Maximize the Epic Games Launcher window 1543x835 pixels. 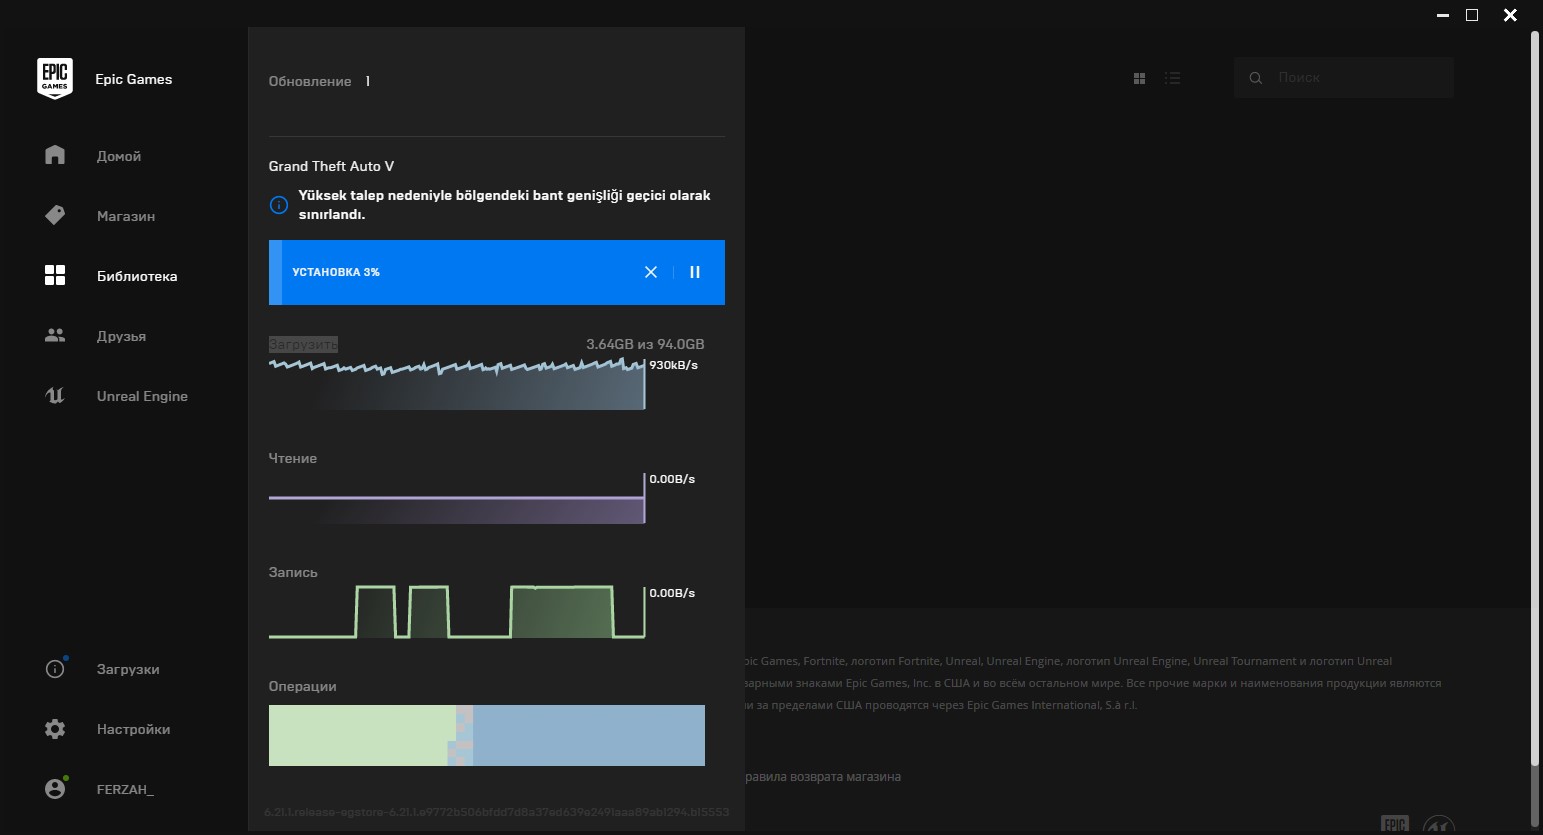click(x=1472, y=15)
